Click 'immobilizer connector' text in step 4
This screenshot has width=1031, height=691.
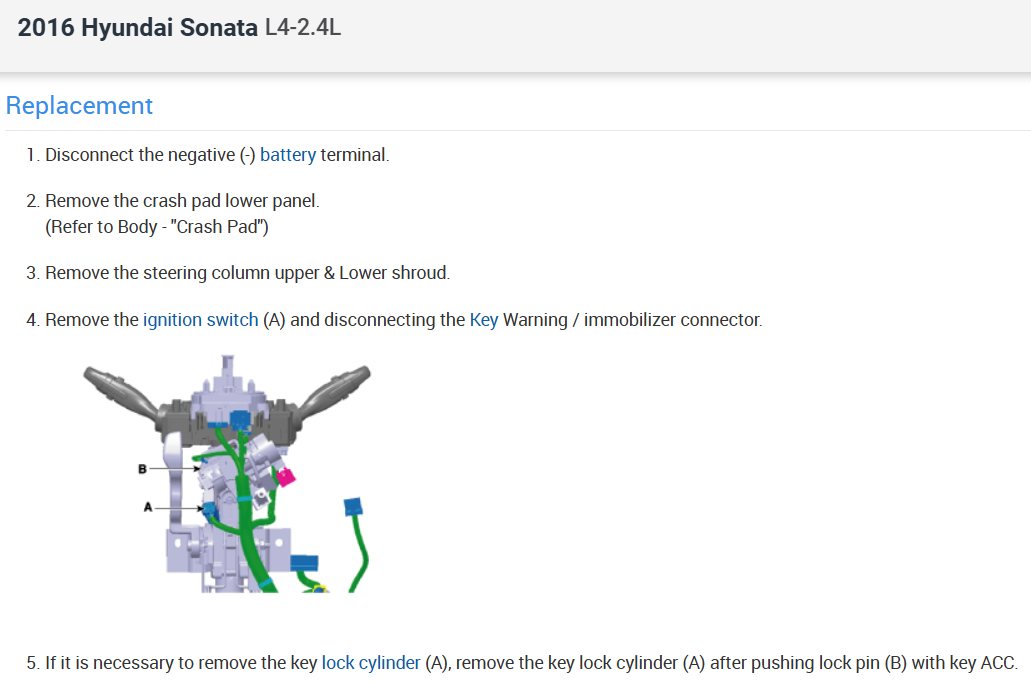pos(672,320)
